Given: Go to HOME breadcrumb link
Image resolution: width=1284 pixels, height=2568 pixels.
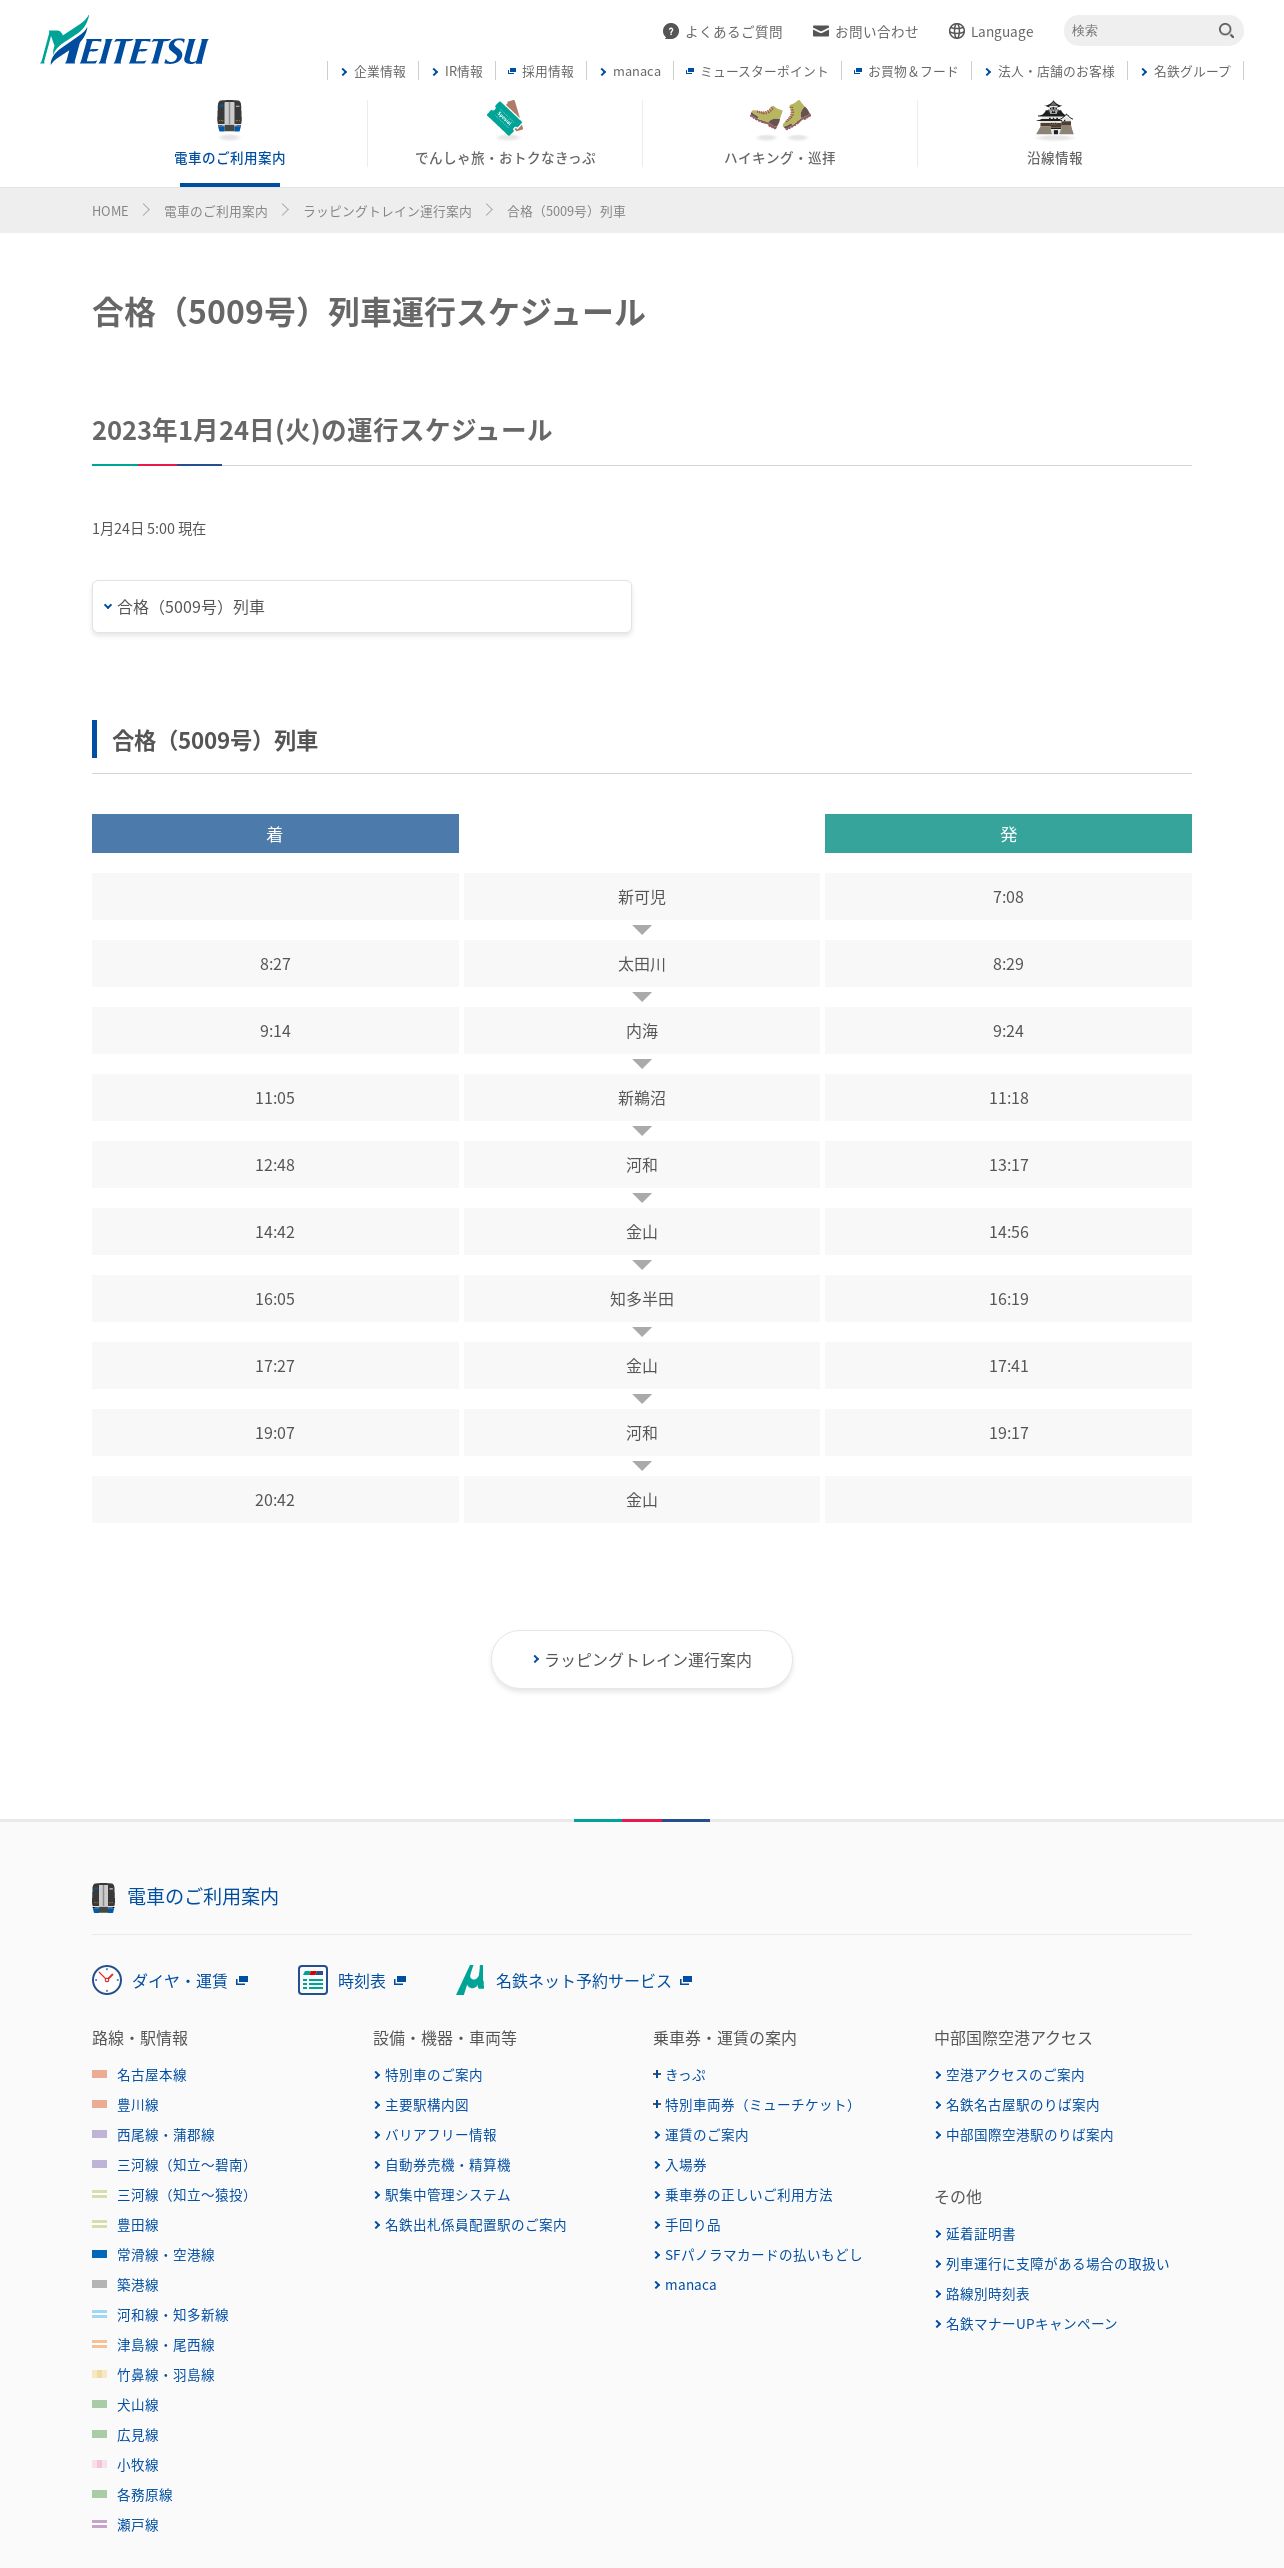Looking at the screenshot, I should (110, 211).
